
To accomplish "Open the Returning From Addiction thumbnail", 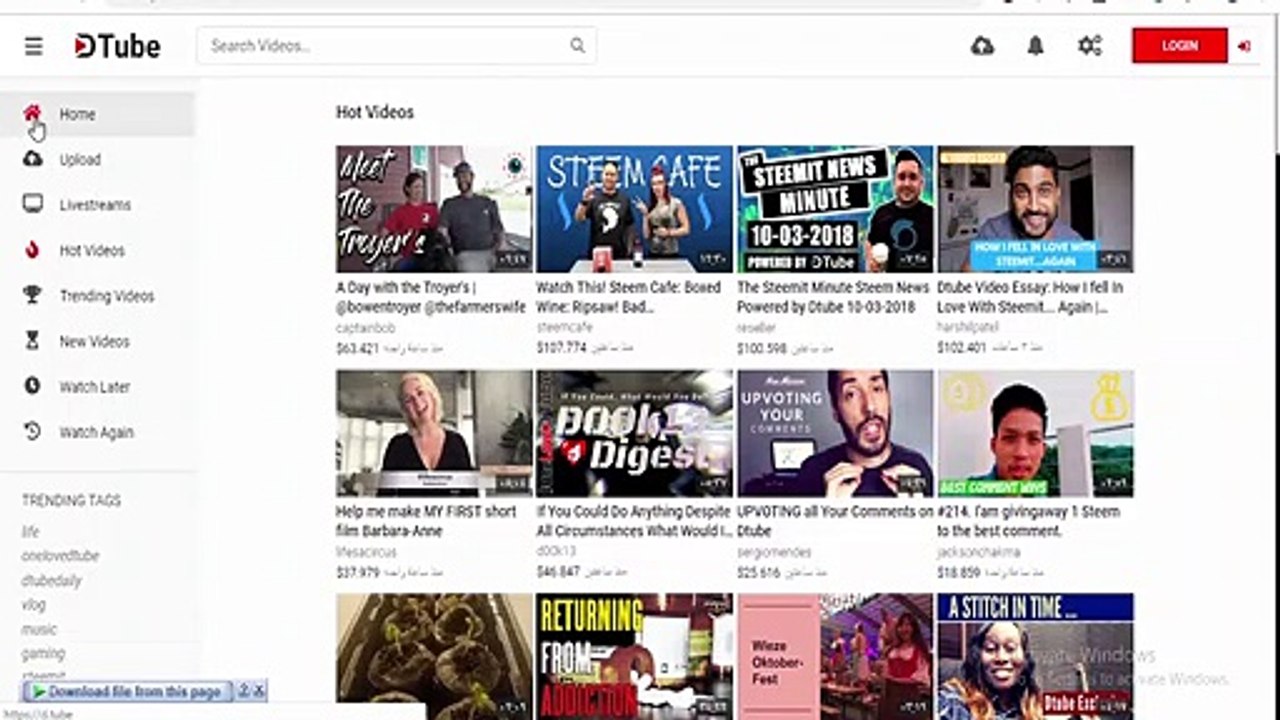I will click(634, 656).
